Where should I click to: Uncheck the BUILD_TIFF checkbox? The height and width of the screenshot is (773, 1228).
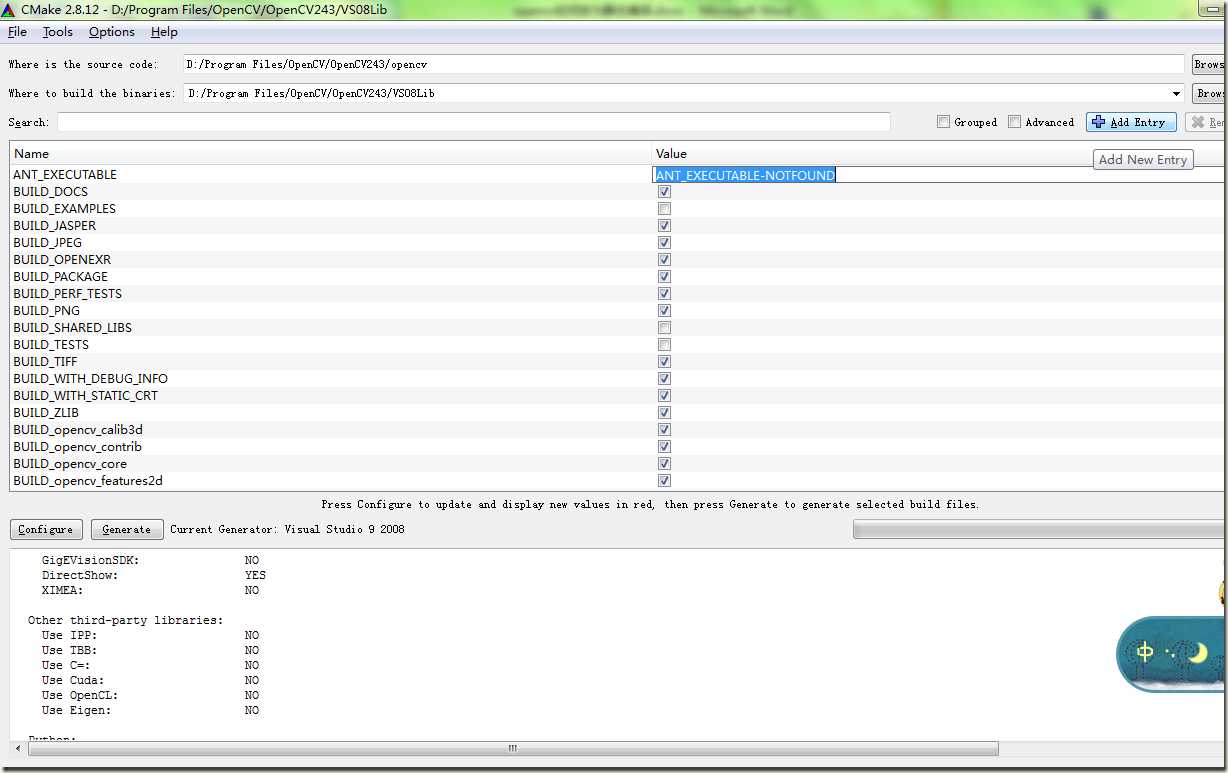(x=664, y=362)
